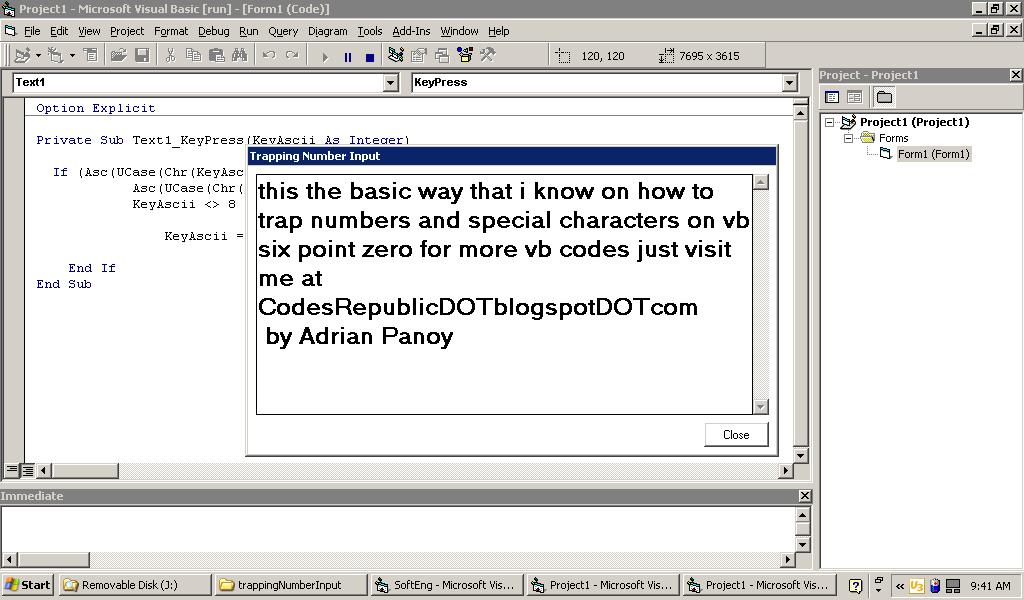This screenshot has height=600, width=1024.
Task: Open the Window menu
Action: (459, 31)
